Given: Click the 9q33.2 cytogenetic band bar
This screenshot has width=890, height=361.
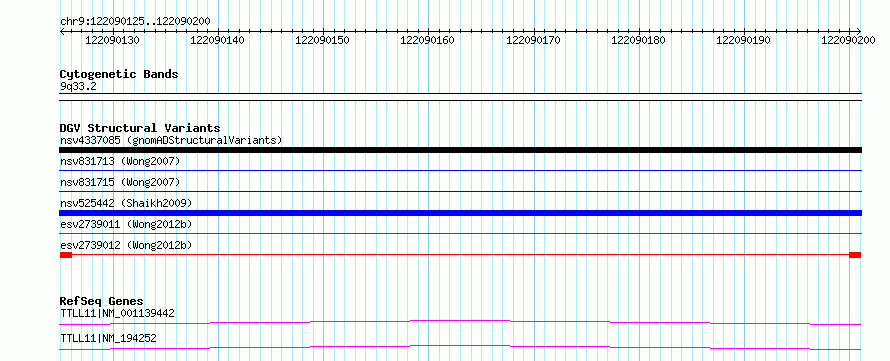Looking at the screenshot, I should click(460, 97).
